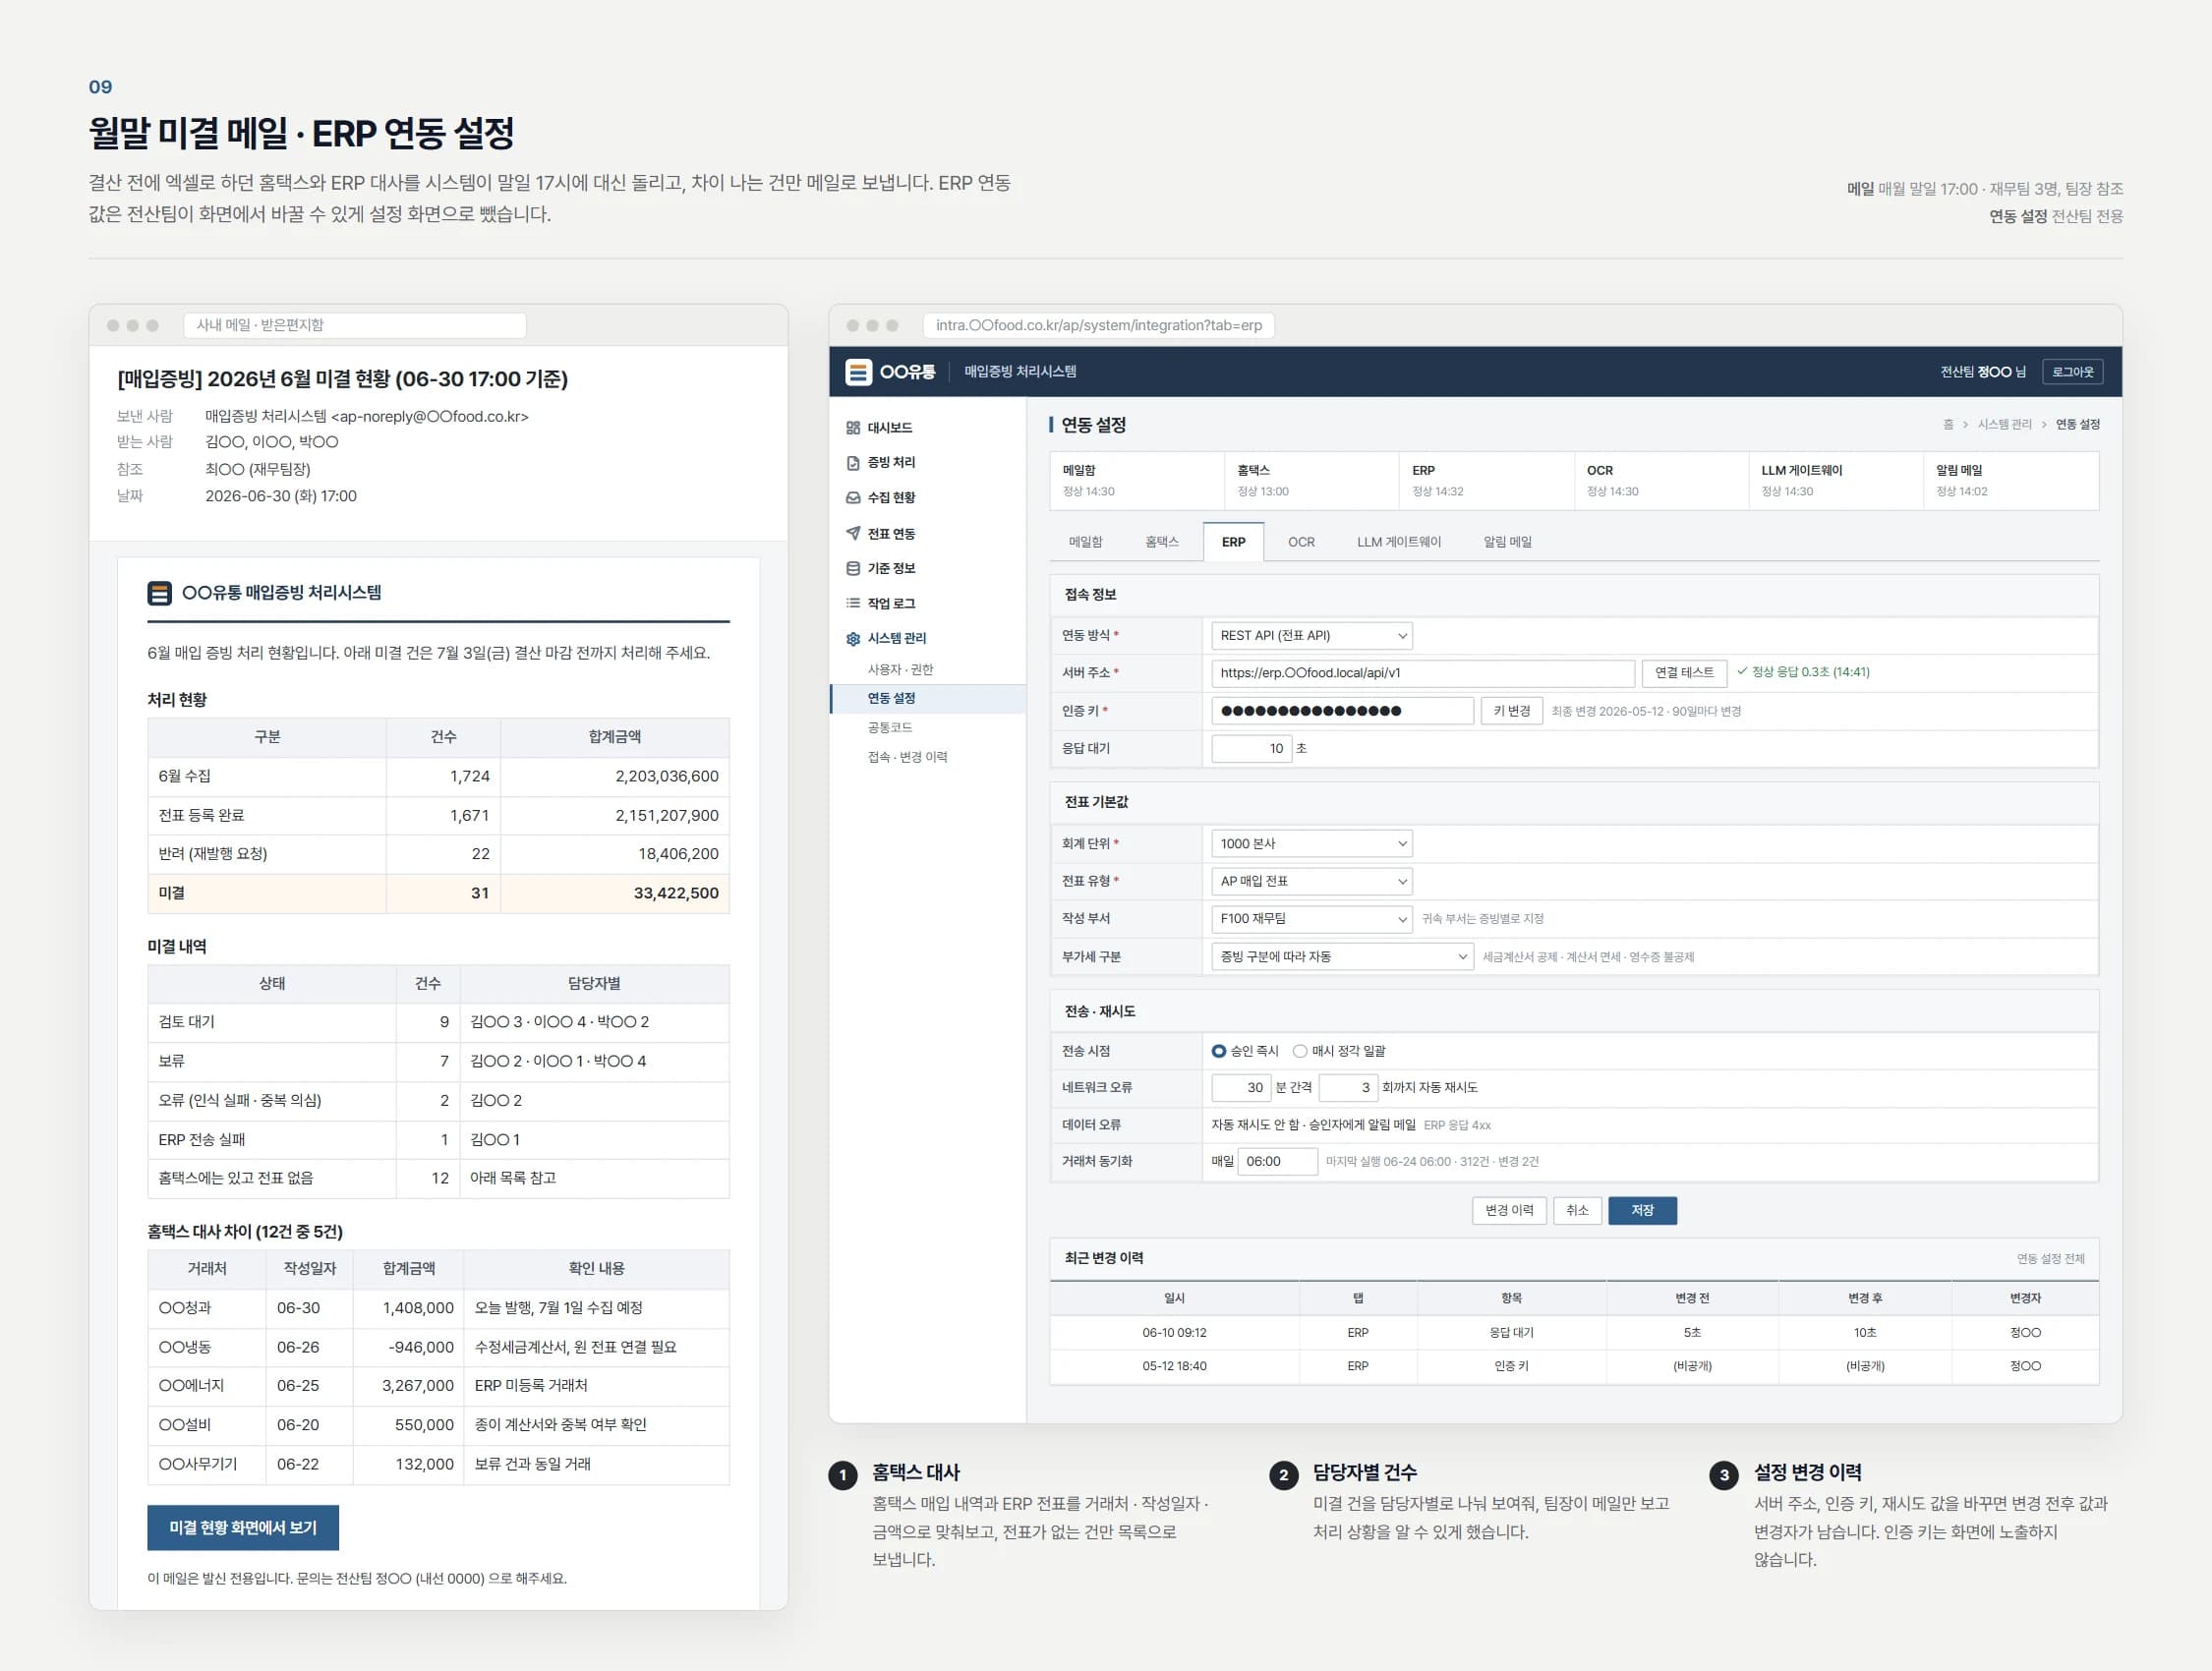Click the ERP status card 정상 14:32
The width and height of the screenshot is (2212, 1671).
point(1486,481)
